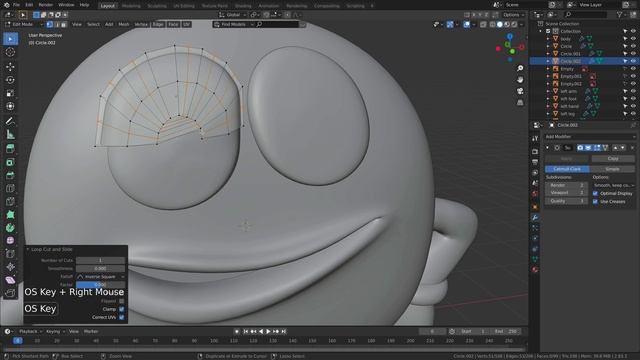Select the Bevel tool
This screenshot has height=360, width=640.
tap(10, 175)
